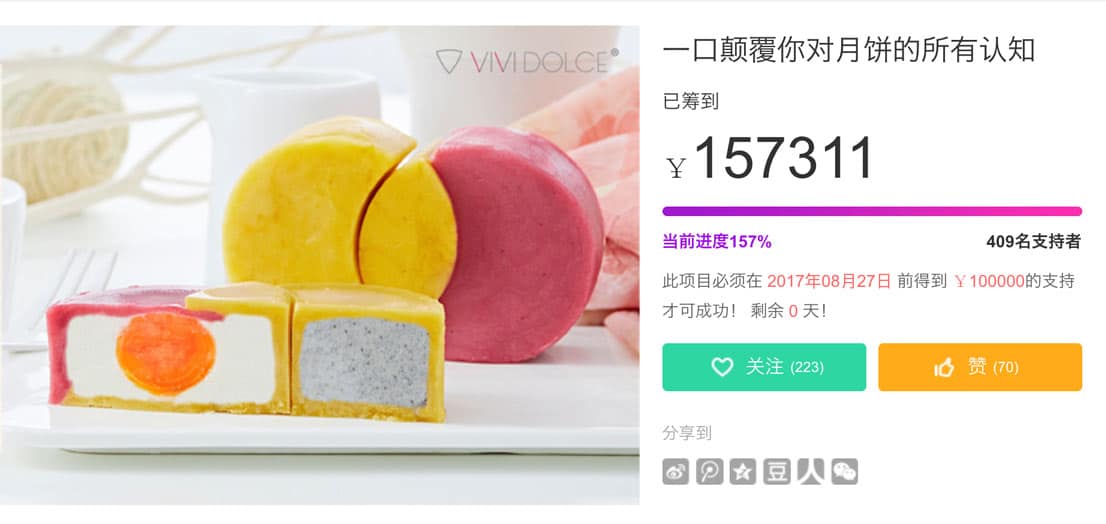
Task: Click the heart icon on 关注 button
Action: coord(722,367)
